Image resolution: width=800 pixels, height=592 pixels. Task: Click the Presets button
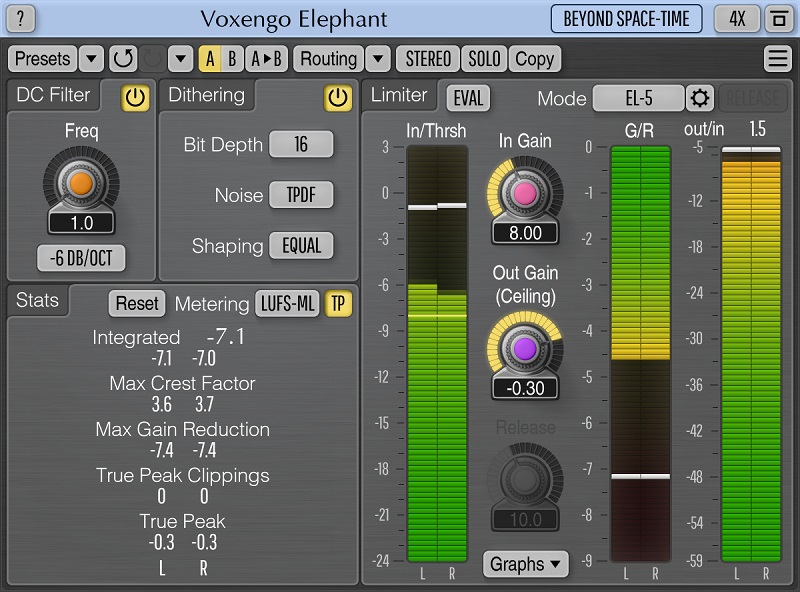click(x=42, y=59)
